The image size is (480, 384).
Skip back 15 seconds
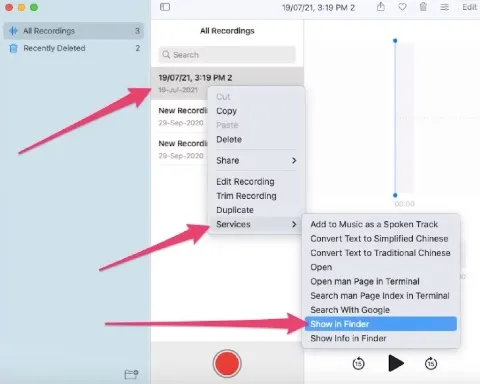point(358,363)
